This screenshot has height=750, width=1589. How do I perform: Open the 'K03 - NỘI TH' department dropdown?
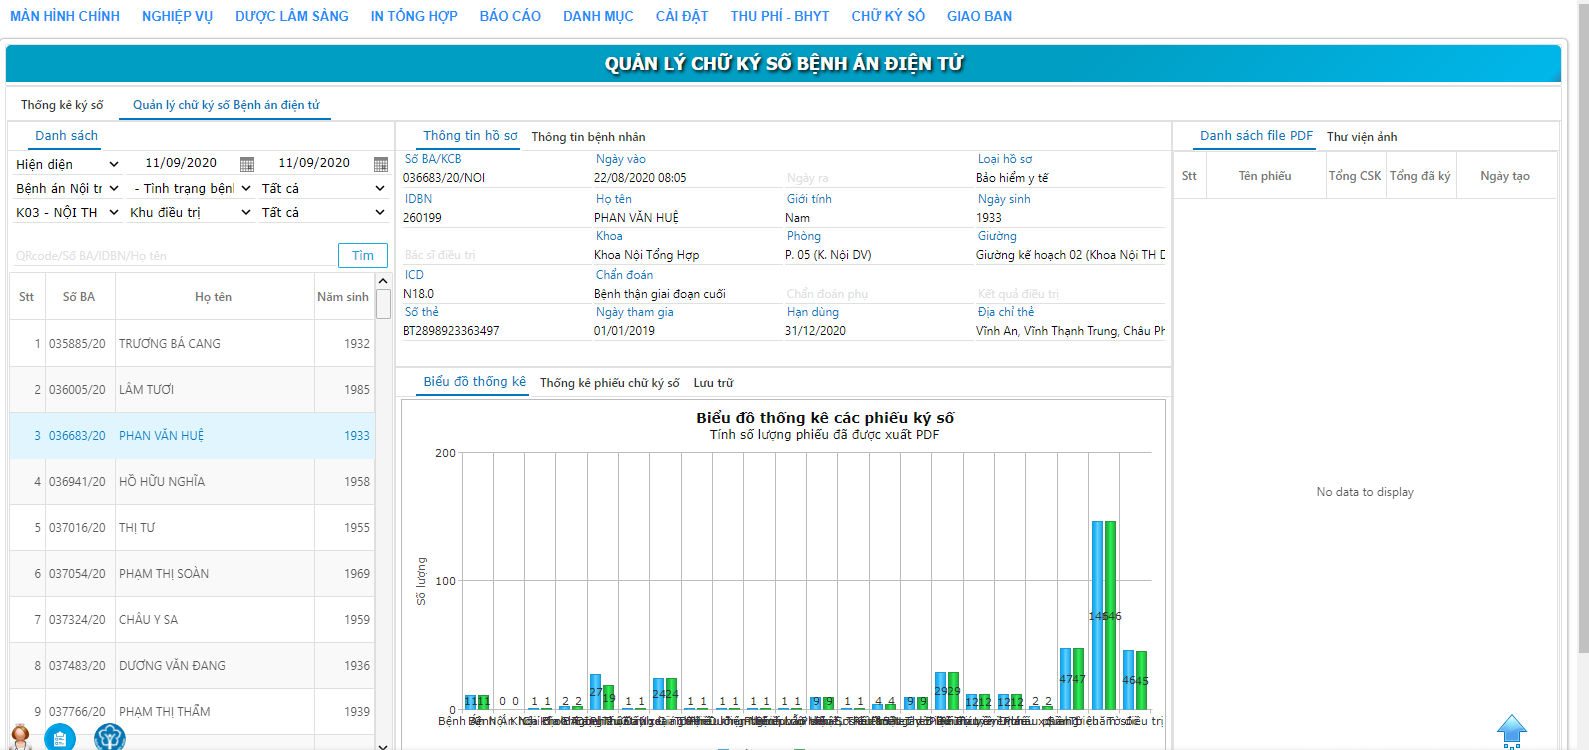(114, 212)
